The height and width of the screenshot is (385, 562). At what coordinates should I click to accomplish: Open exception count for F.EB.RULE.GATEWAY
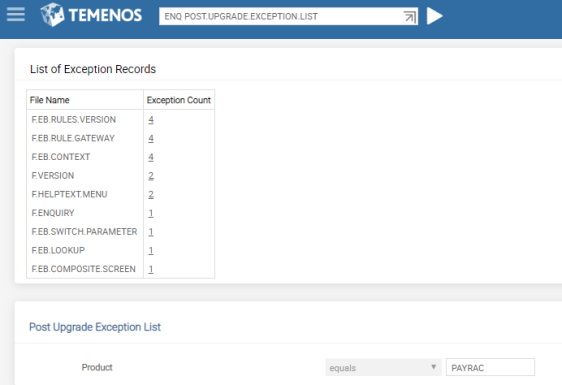(x=151, y=138)
